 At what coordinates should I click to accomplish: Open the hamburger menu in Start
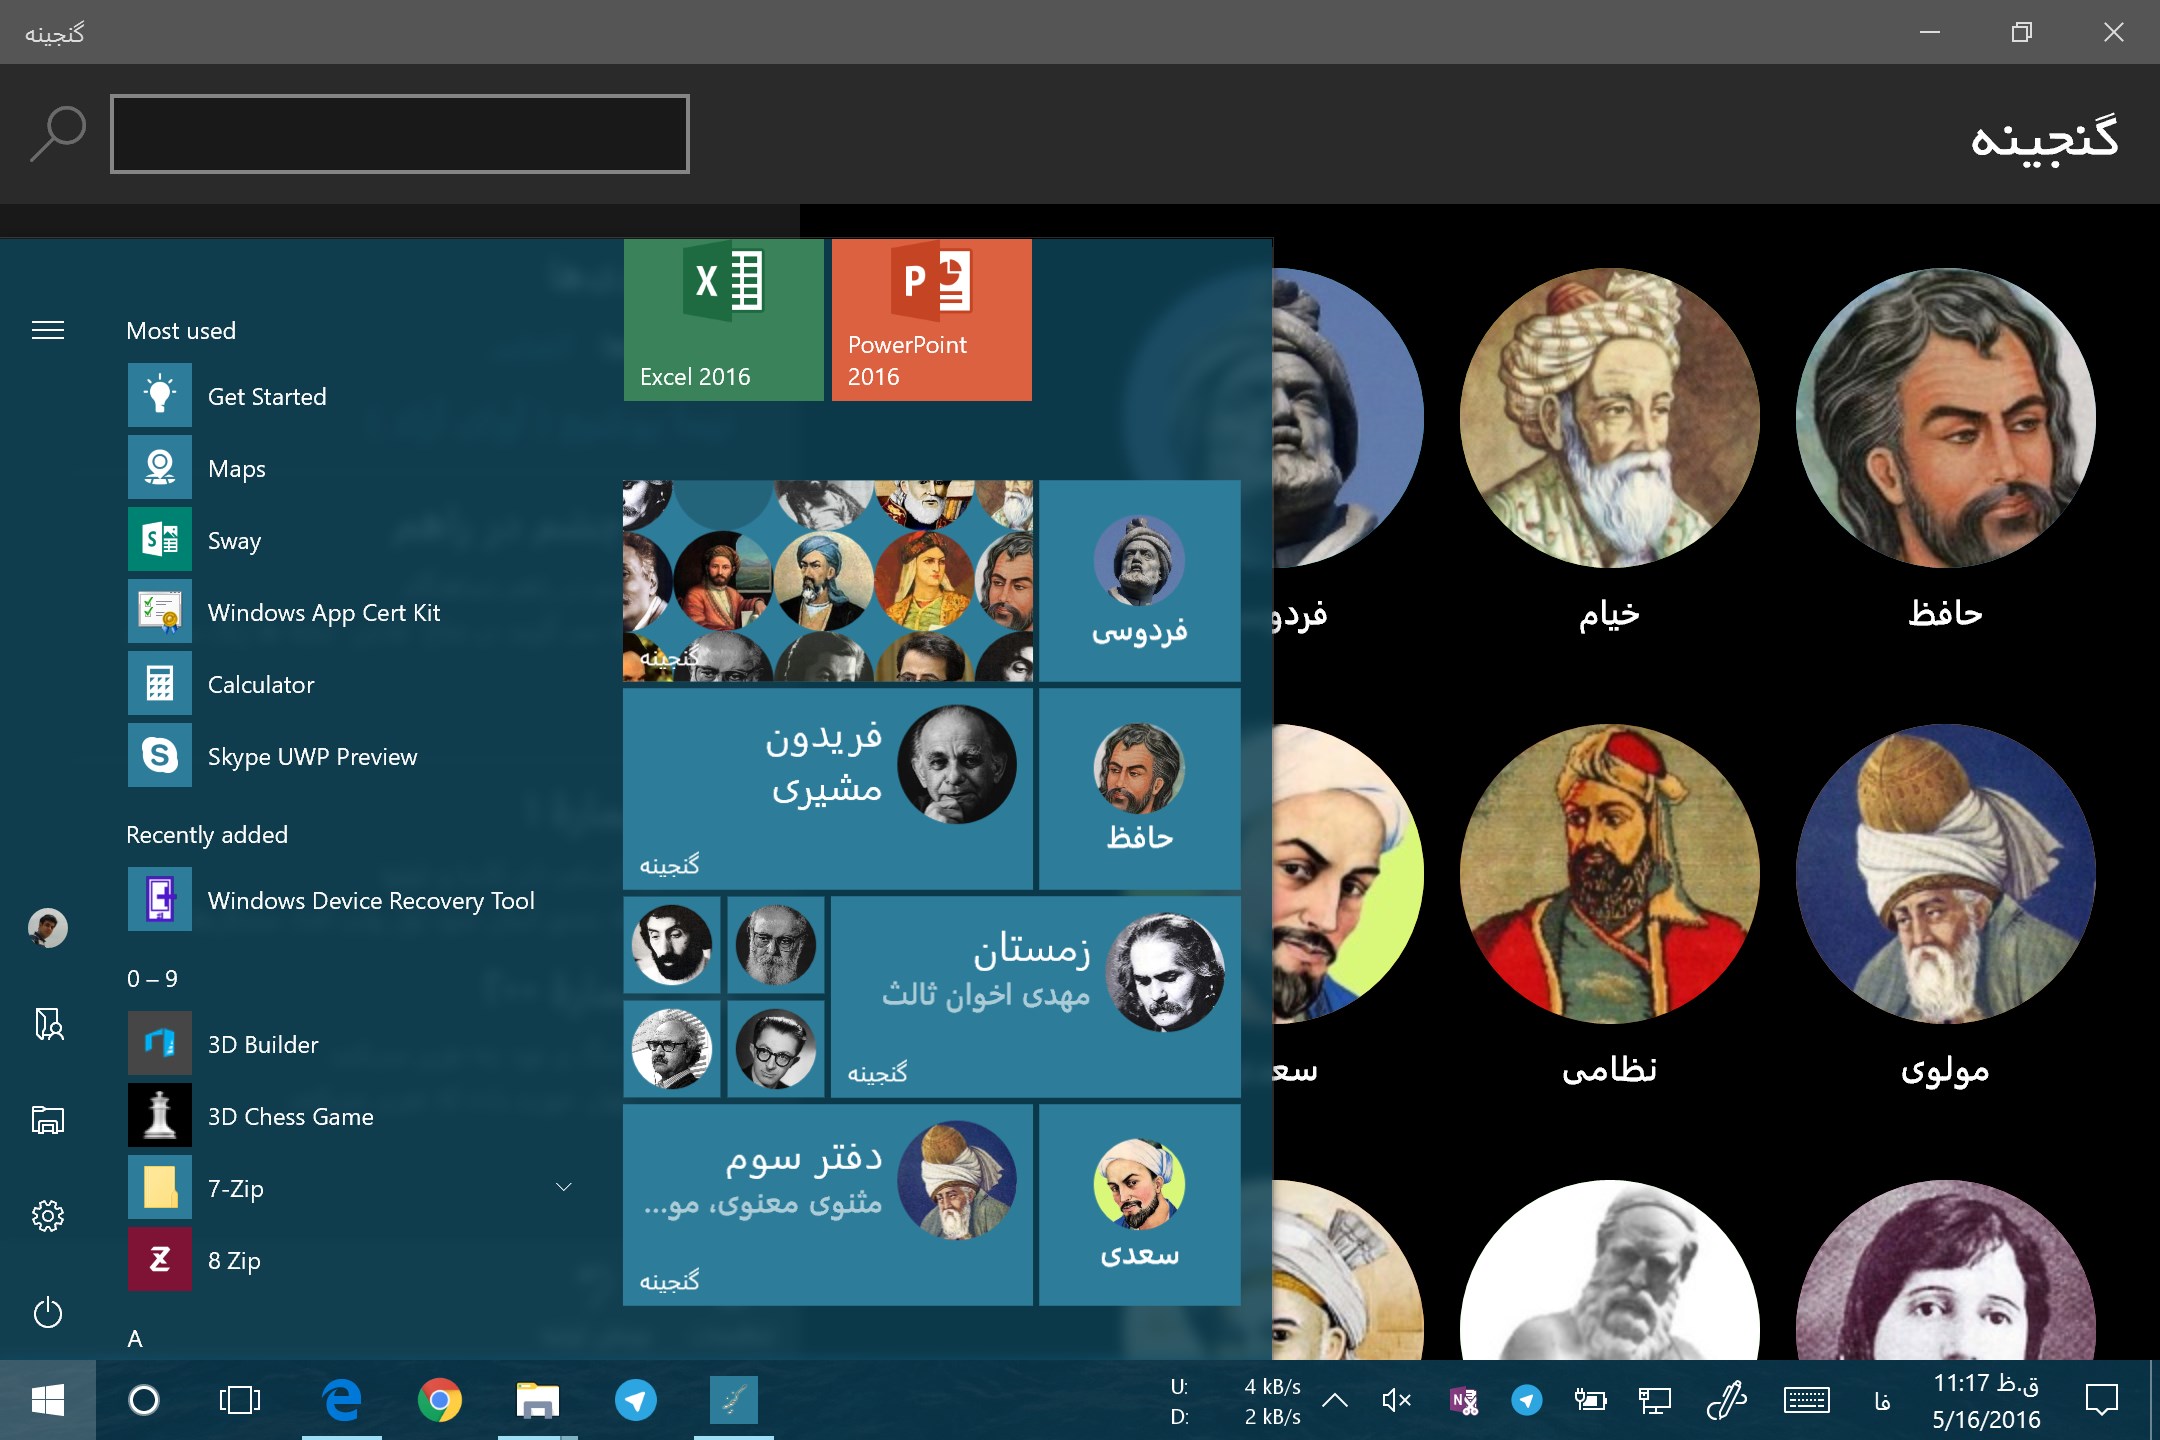pos(48,331)
